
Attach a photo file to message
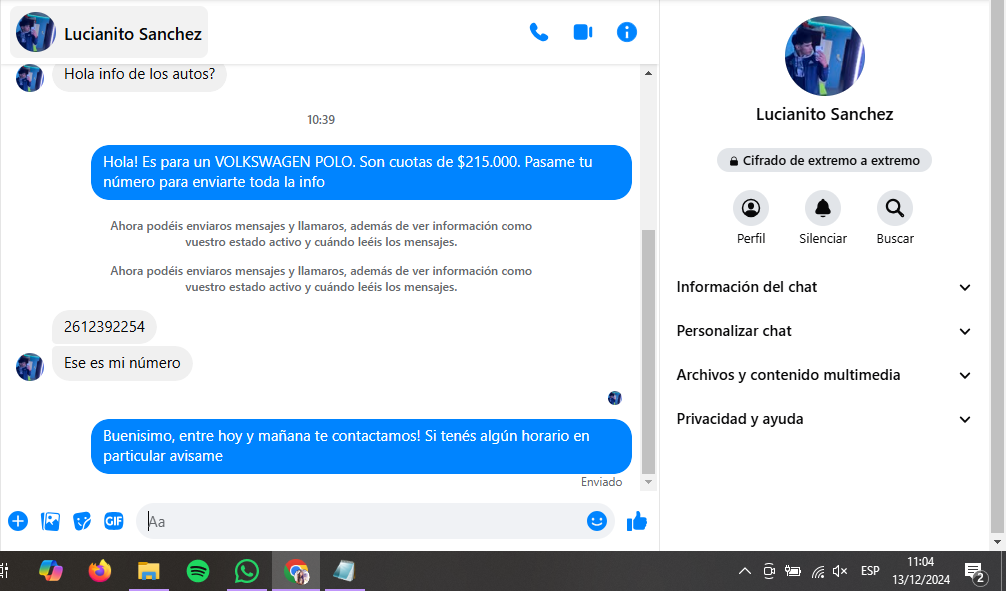[x=50, y=521]
